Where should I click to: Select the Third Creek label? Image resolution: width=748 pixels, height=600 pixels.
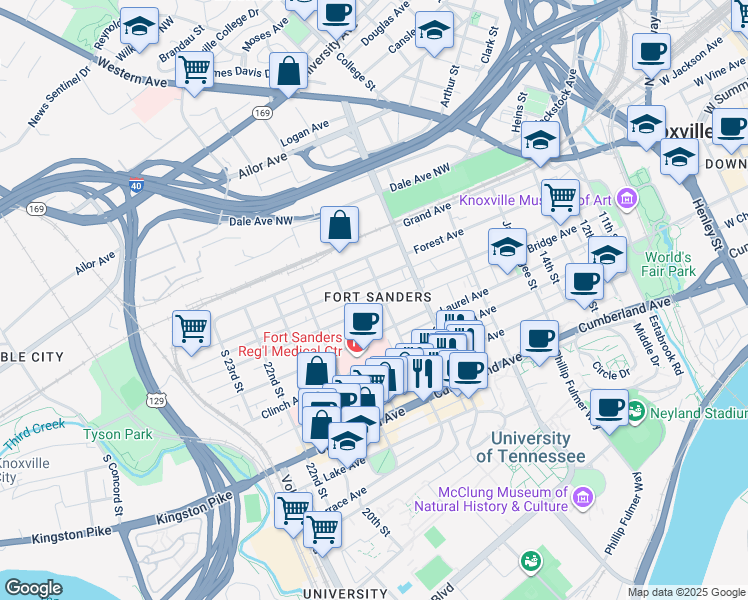(x=34, y=434)
